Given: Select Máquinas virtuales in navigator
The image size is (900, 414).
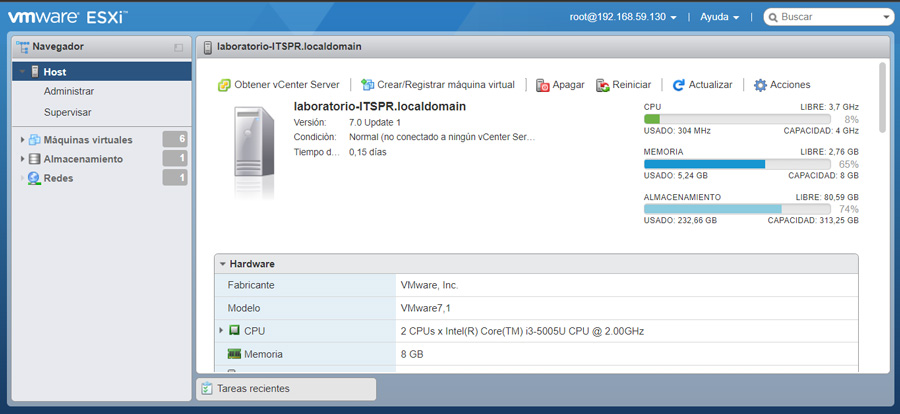Looking at the screenshot, I should [x=88, y=140].
